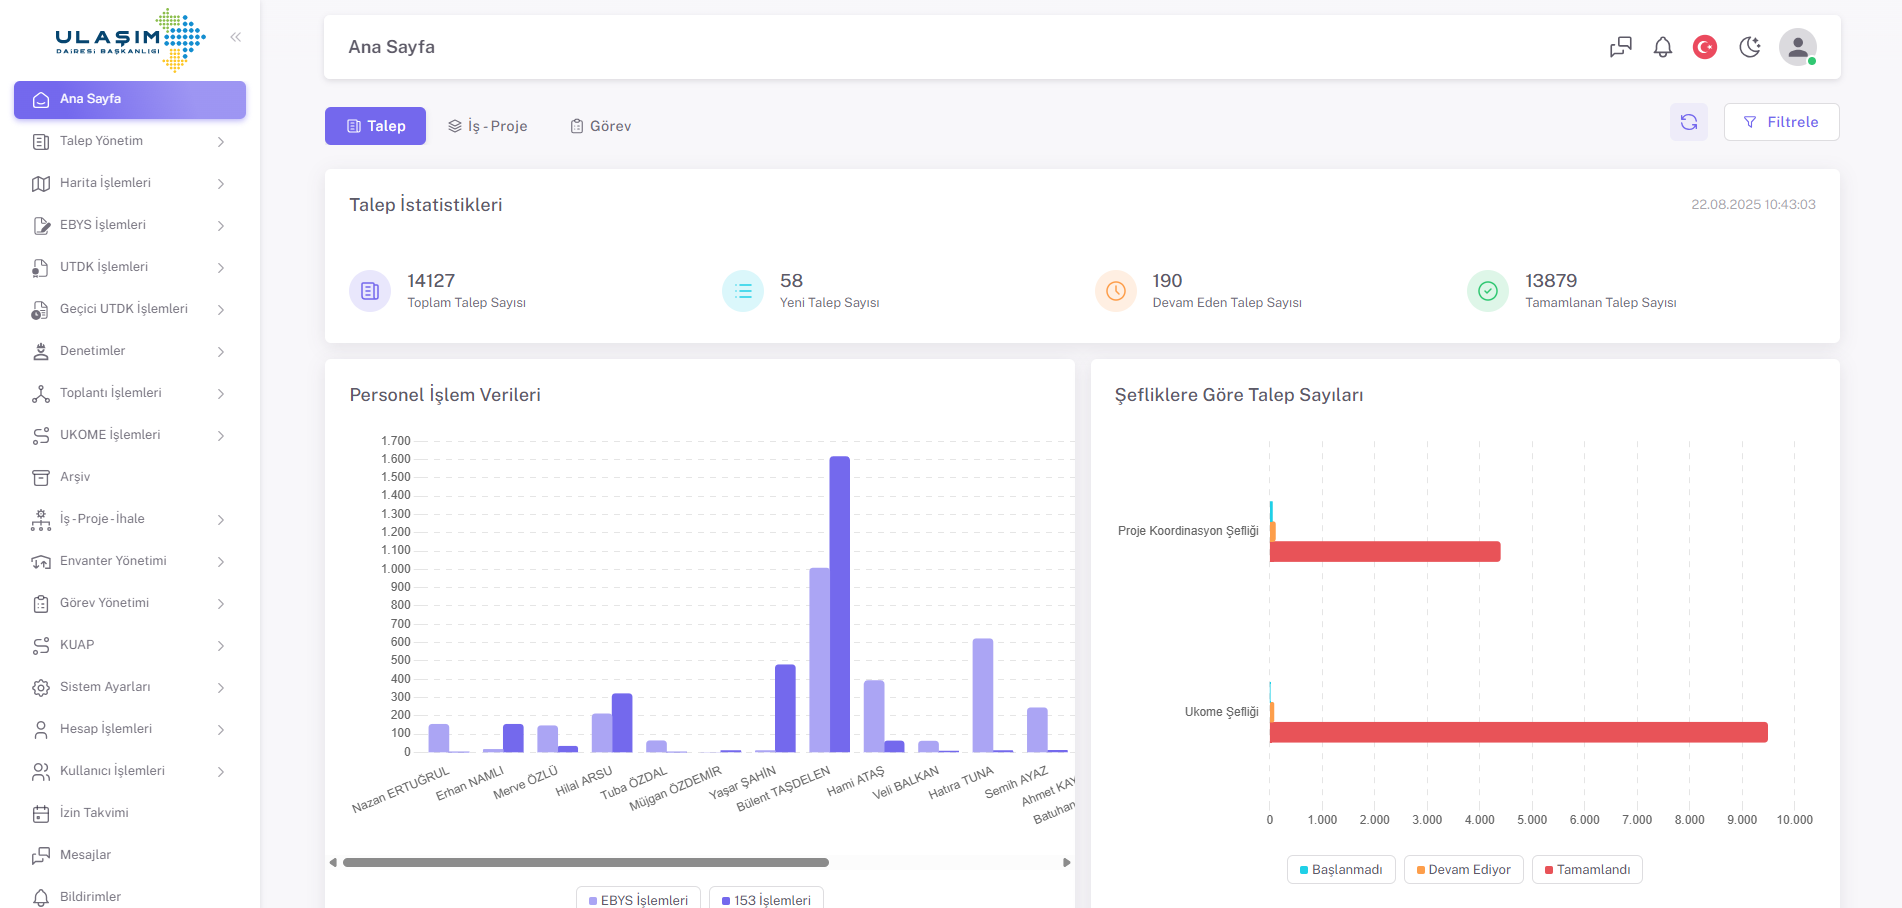This screenshot has width=1902, height=908.
Task: Switch to the İş-Proje tab
Action: (x=487, y=126)
